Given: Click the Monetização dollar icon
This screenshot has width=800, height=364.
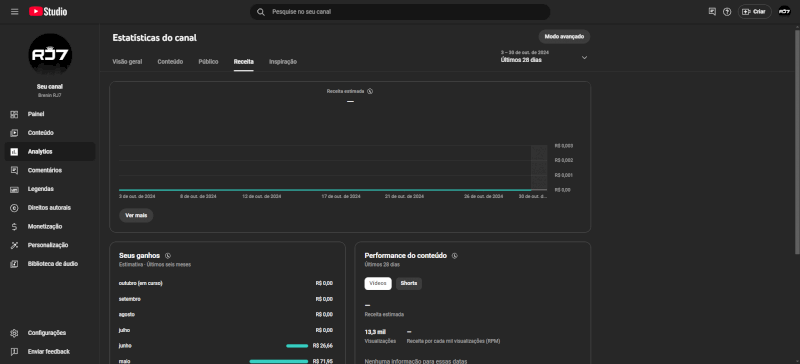Looking at the screenshot, I should pyautogui.click(x=14, y=226).
